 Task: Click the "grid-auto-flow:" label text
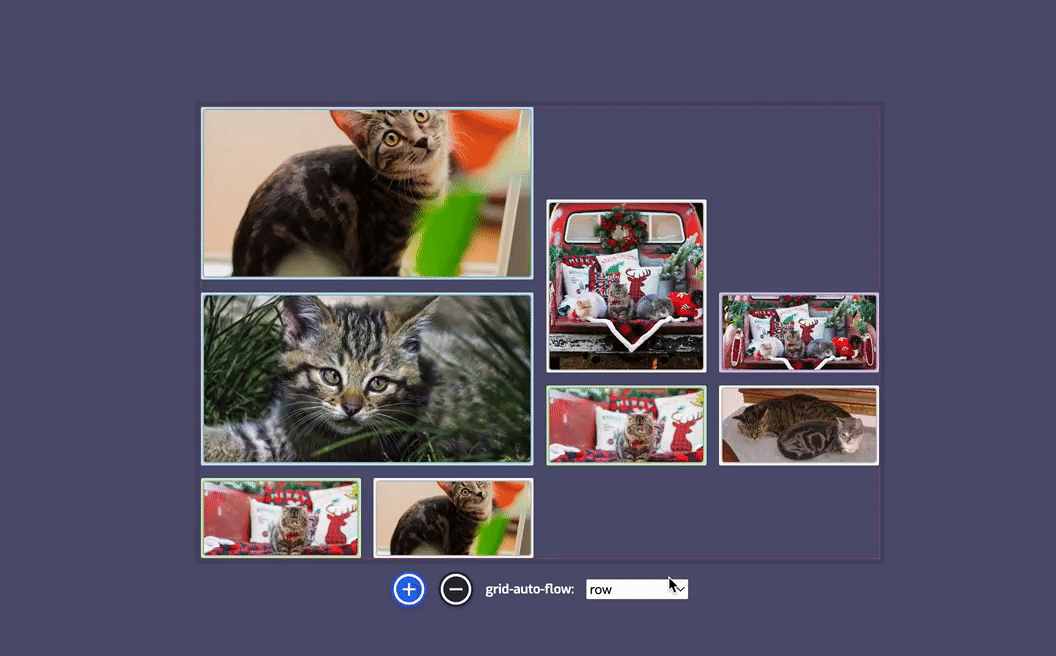(529, 590)
